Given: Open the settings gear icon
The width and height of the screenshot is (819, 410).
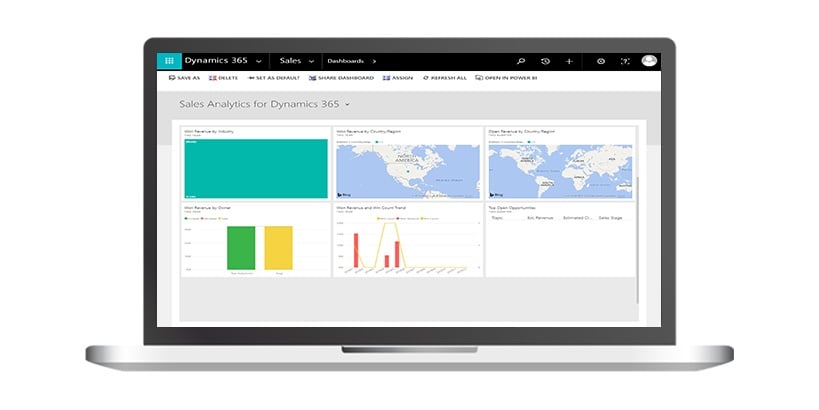Looking at the screenshot, I should tap(601, 61).
